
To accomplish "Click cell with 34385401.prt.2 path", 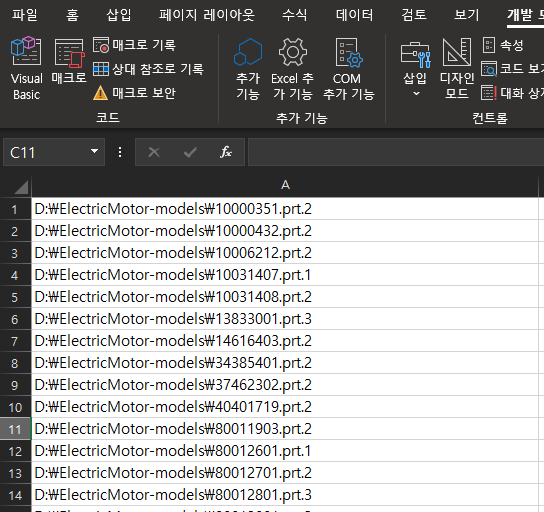I will tap(285, 363).
